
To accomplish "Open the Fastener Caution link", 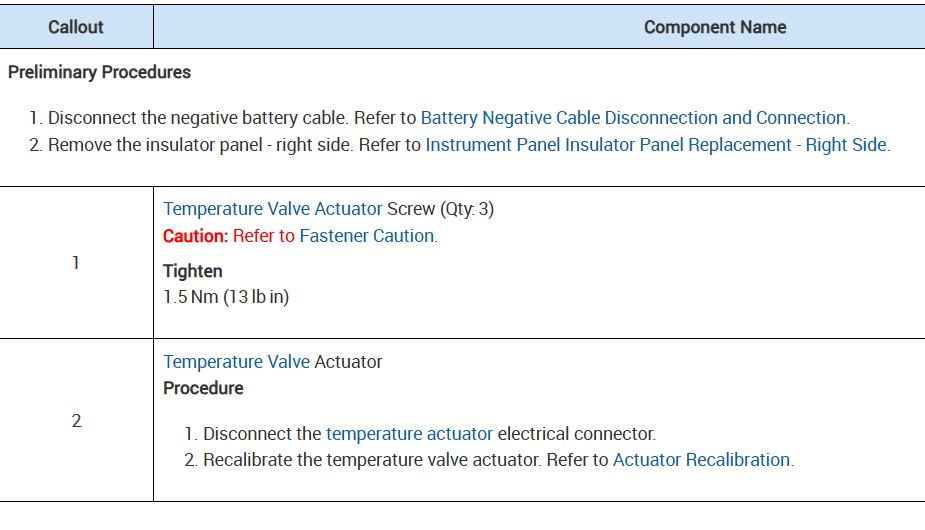I will point(367,236).
